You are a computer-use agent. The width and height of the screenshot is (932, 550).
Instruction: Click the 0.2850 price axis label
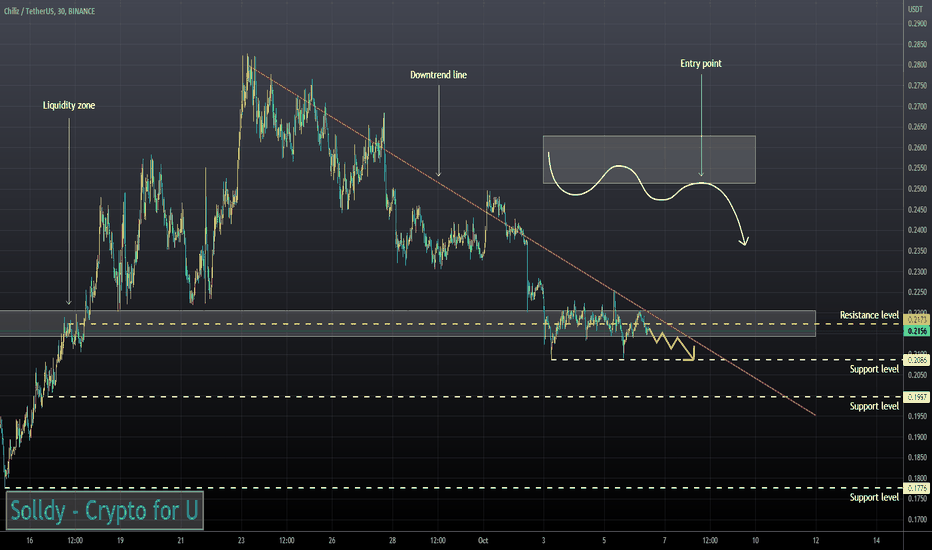coord(917,45)
